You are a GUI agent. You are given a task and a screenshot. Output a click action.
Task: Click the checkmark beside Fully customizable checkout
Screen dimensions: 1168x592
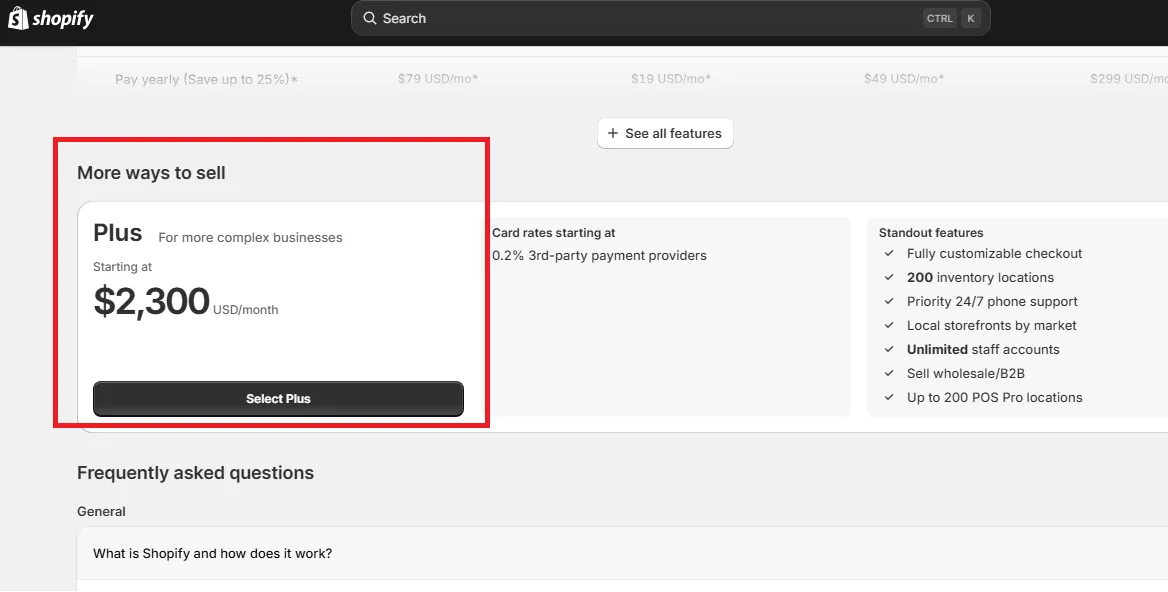(x=888, y=253)
